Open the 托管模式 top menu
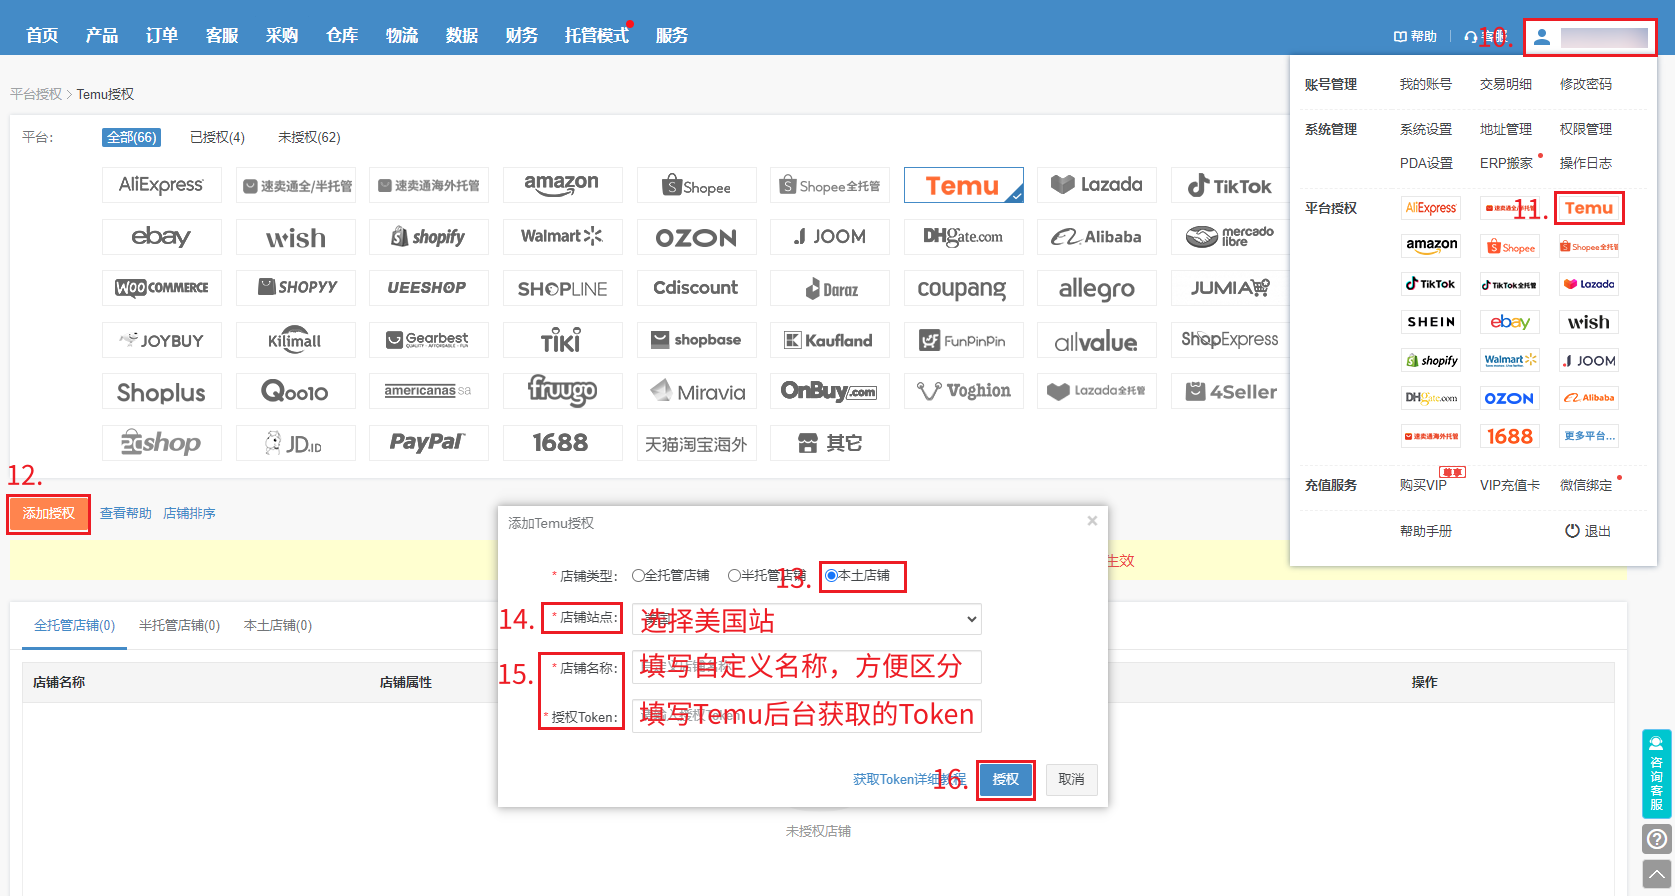 pos(597,35)
